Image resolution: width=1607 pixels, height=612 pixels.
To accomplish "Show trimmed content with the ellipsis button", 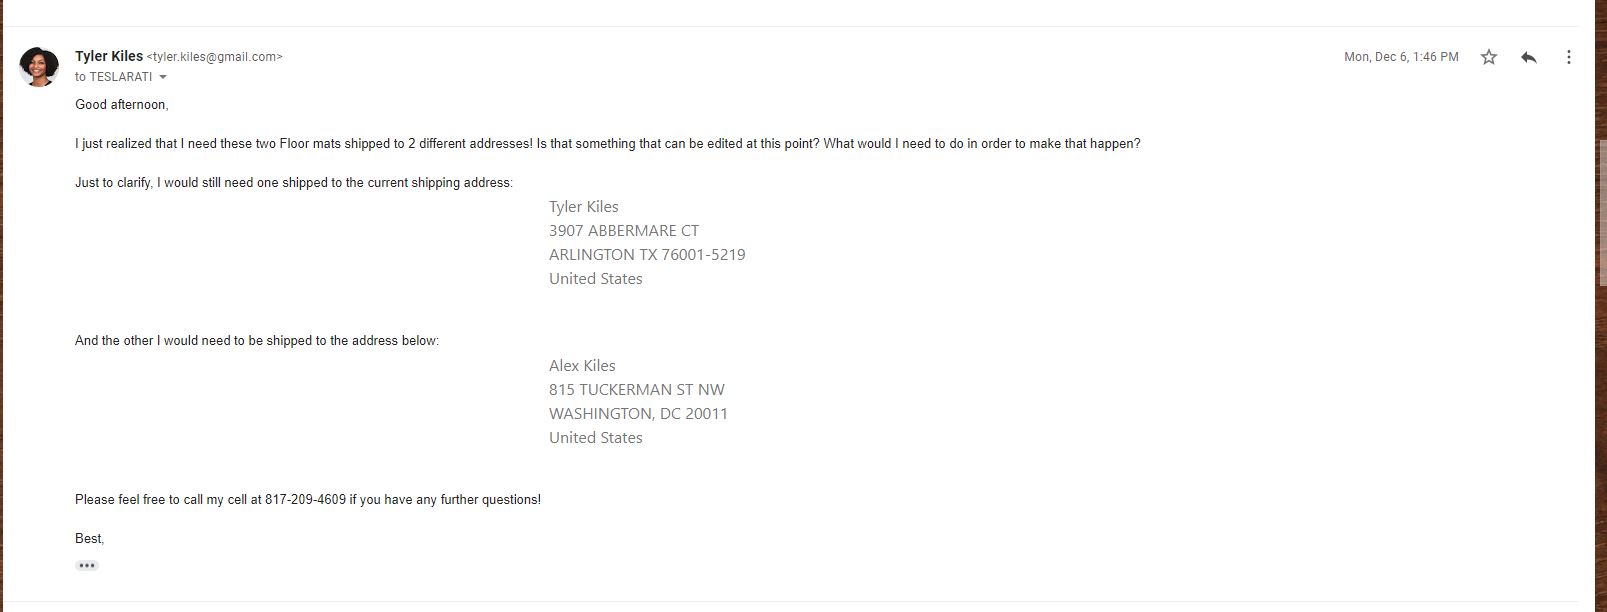I will click(x=87, y=566).
